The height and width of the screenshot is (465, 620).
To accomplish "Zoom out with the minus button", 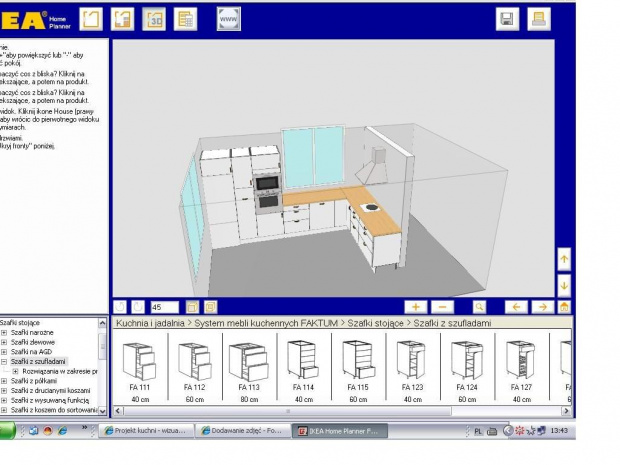I will click(x=443, y=307).
